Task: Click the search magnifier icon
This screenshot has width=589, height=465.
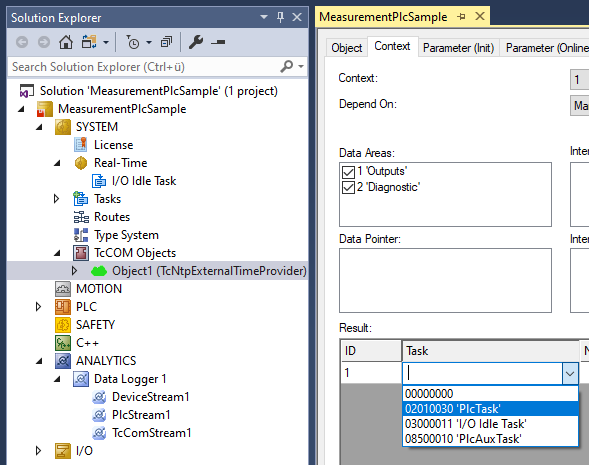Action: pos(287,66)
